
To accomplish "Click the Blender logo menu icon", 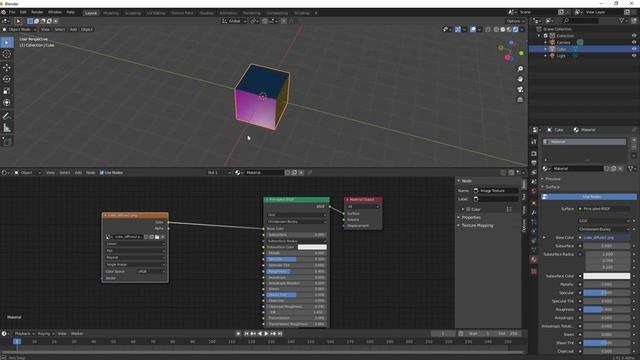I will [x=4, y=13].
